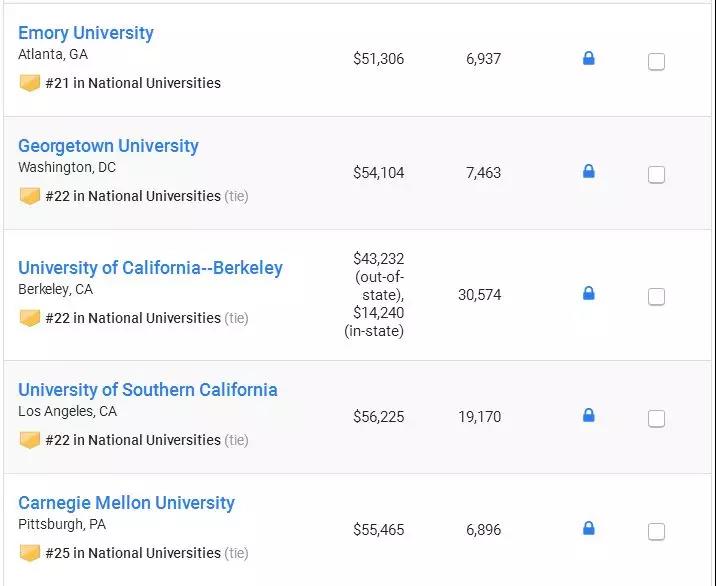Open the Carnegie Mellon University link
The image size is (716, 586).
click(126, 503)
